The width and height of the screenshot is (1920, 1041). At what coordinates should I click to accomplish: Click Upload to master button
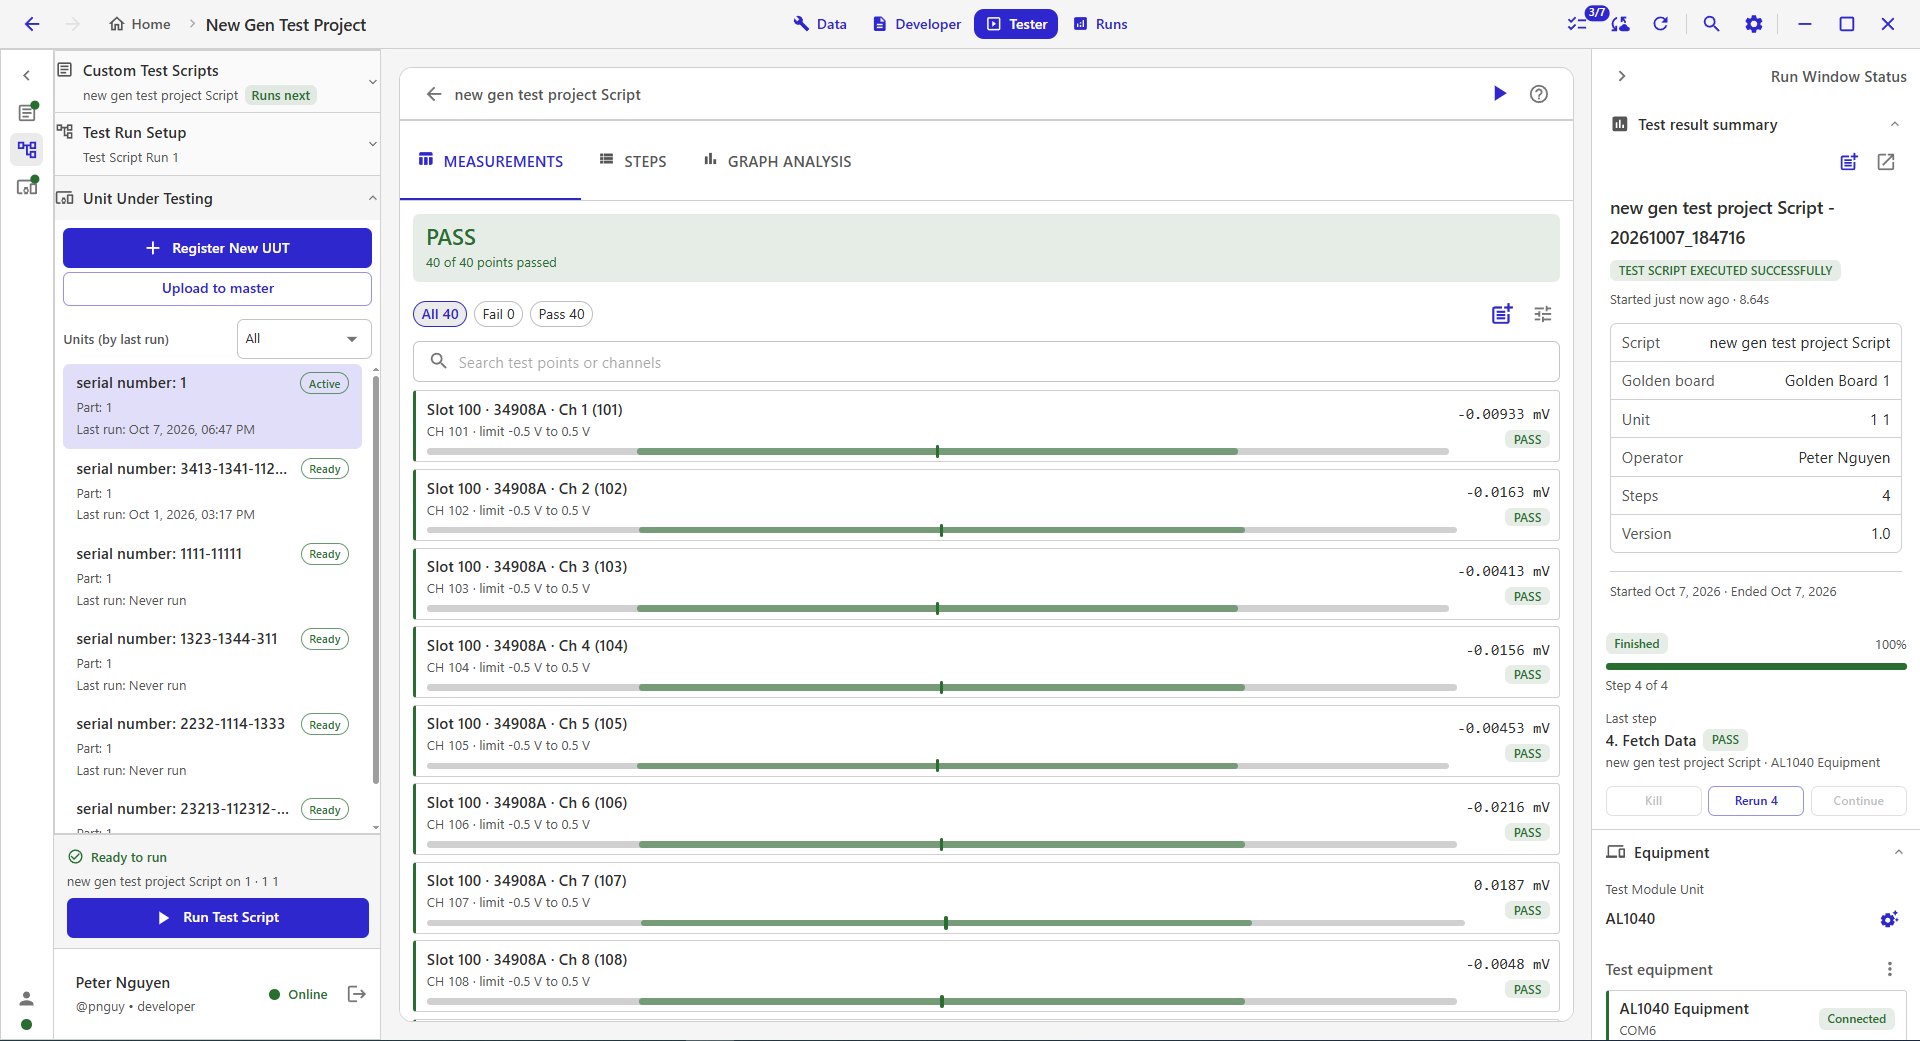pyautogui.click(x=217, y=289)
